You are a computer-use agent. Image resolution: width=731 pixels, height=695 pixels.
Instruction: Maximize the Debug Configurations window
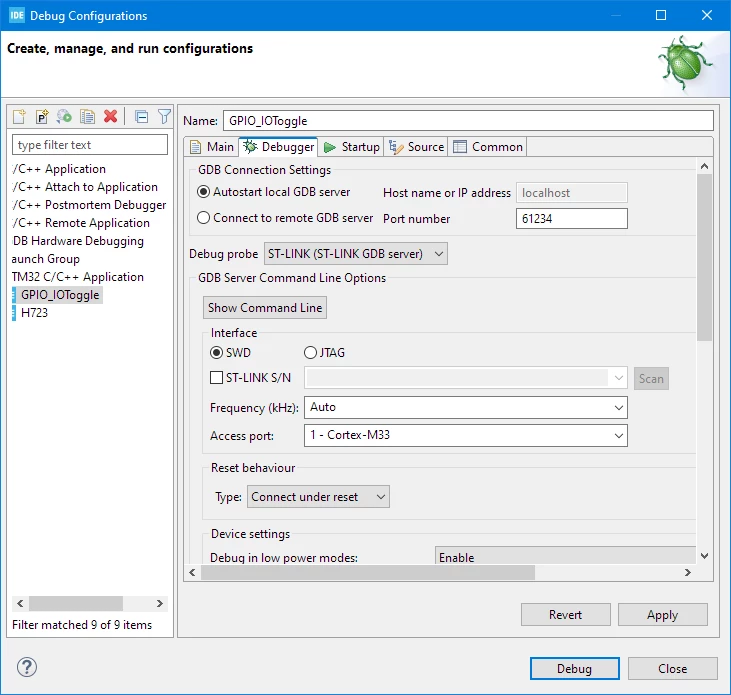click(661, 15)
